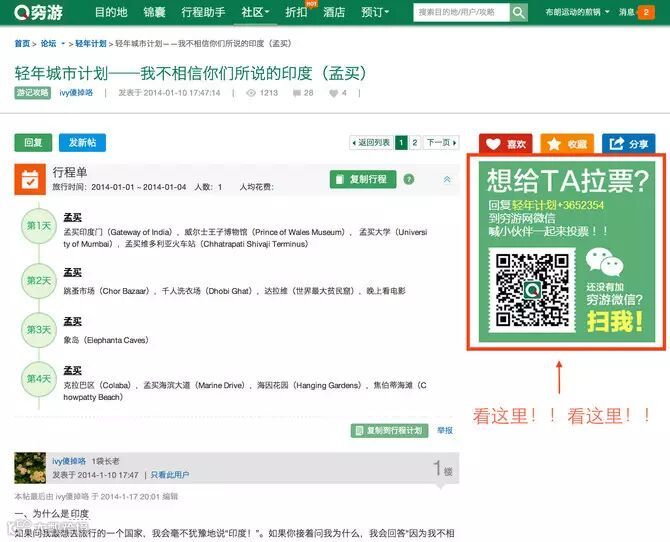Click ivy username in first post header
The height and width of the screenshot is (542, 670).
(x=69, y=461)
